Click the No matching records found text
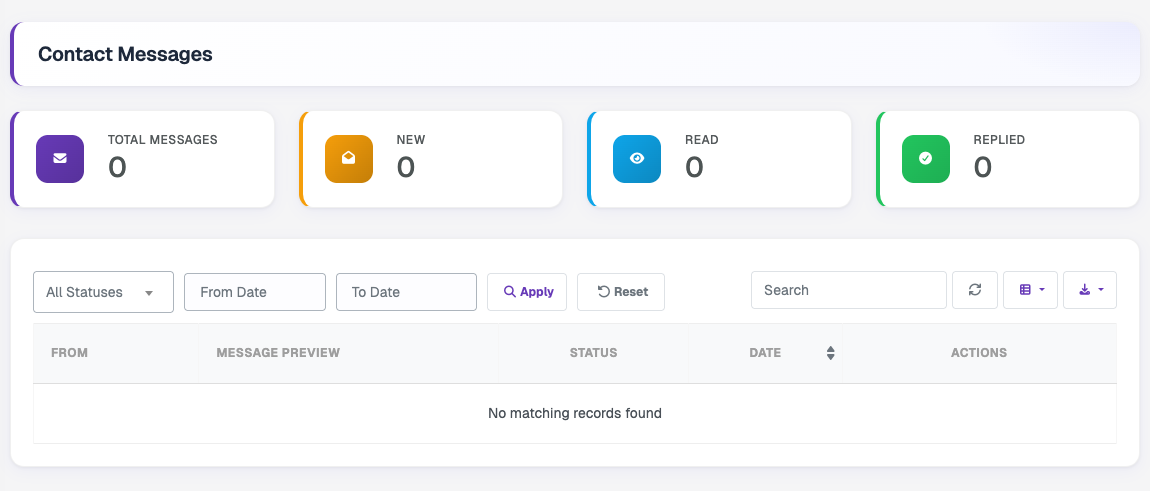 pyautogui.click(x=575, y=413)
